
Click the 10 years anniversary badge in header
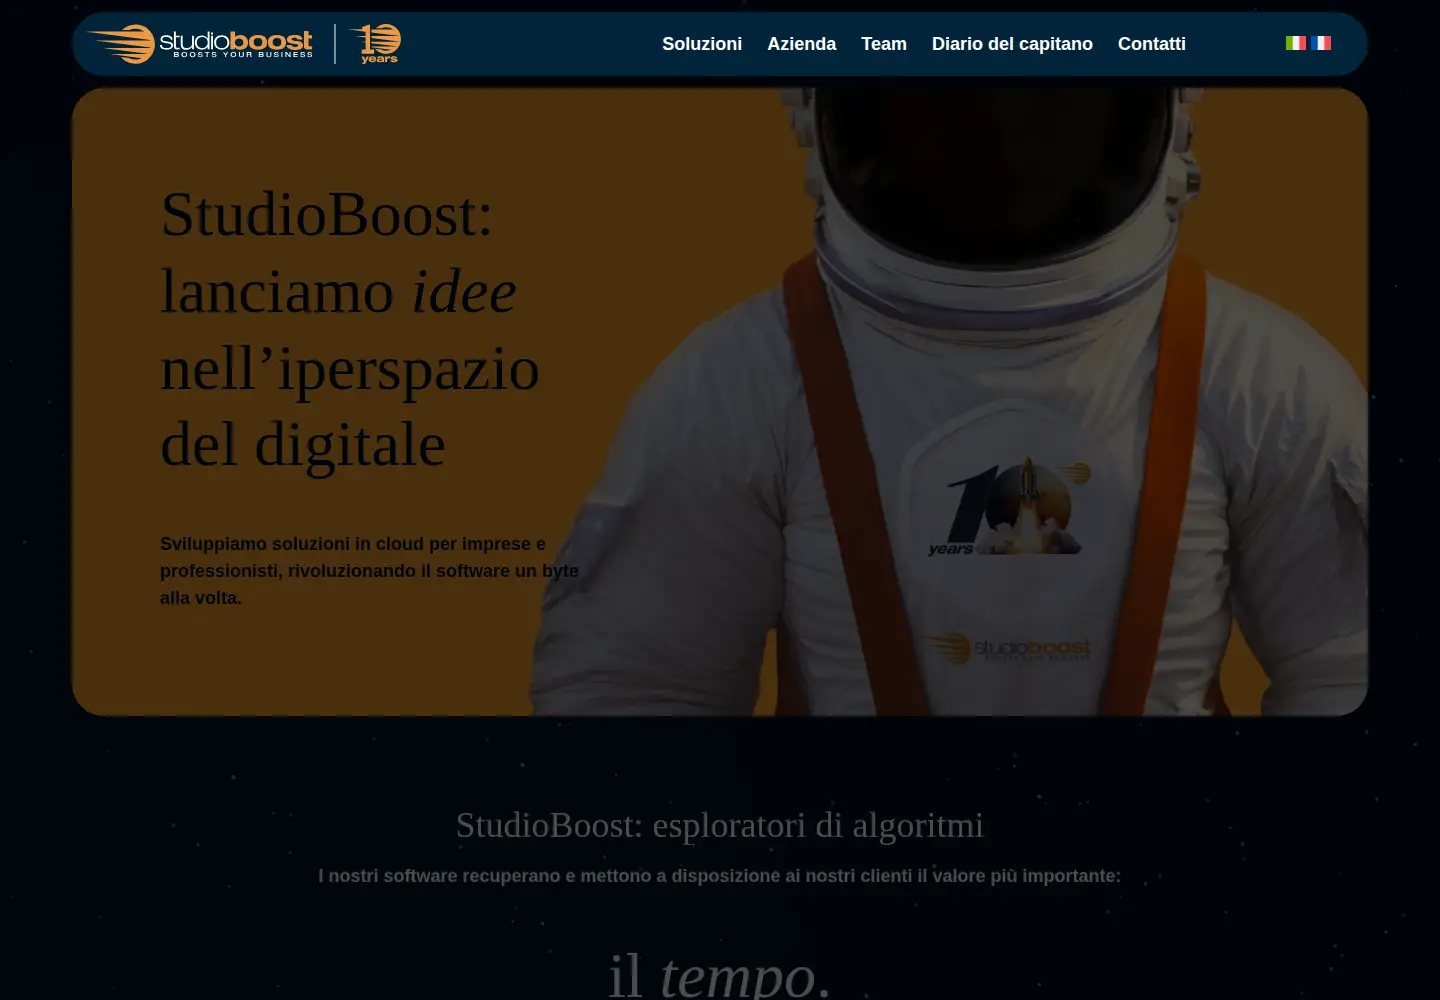[376, 44]
